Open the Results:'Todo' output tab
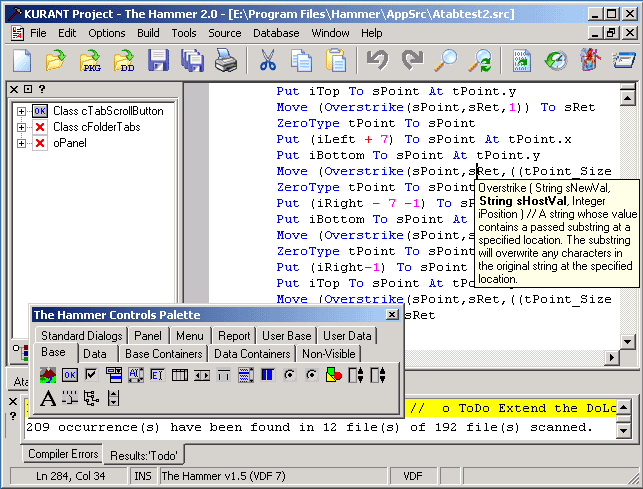643x489 pixels. click(144, 455)
